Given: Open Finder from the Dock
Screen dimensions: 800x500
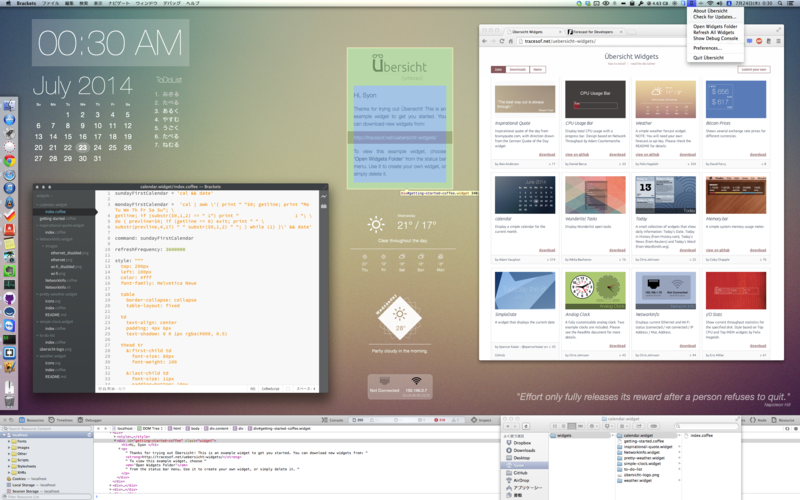Looking at the screenshot, I should tap(9, 106).
